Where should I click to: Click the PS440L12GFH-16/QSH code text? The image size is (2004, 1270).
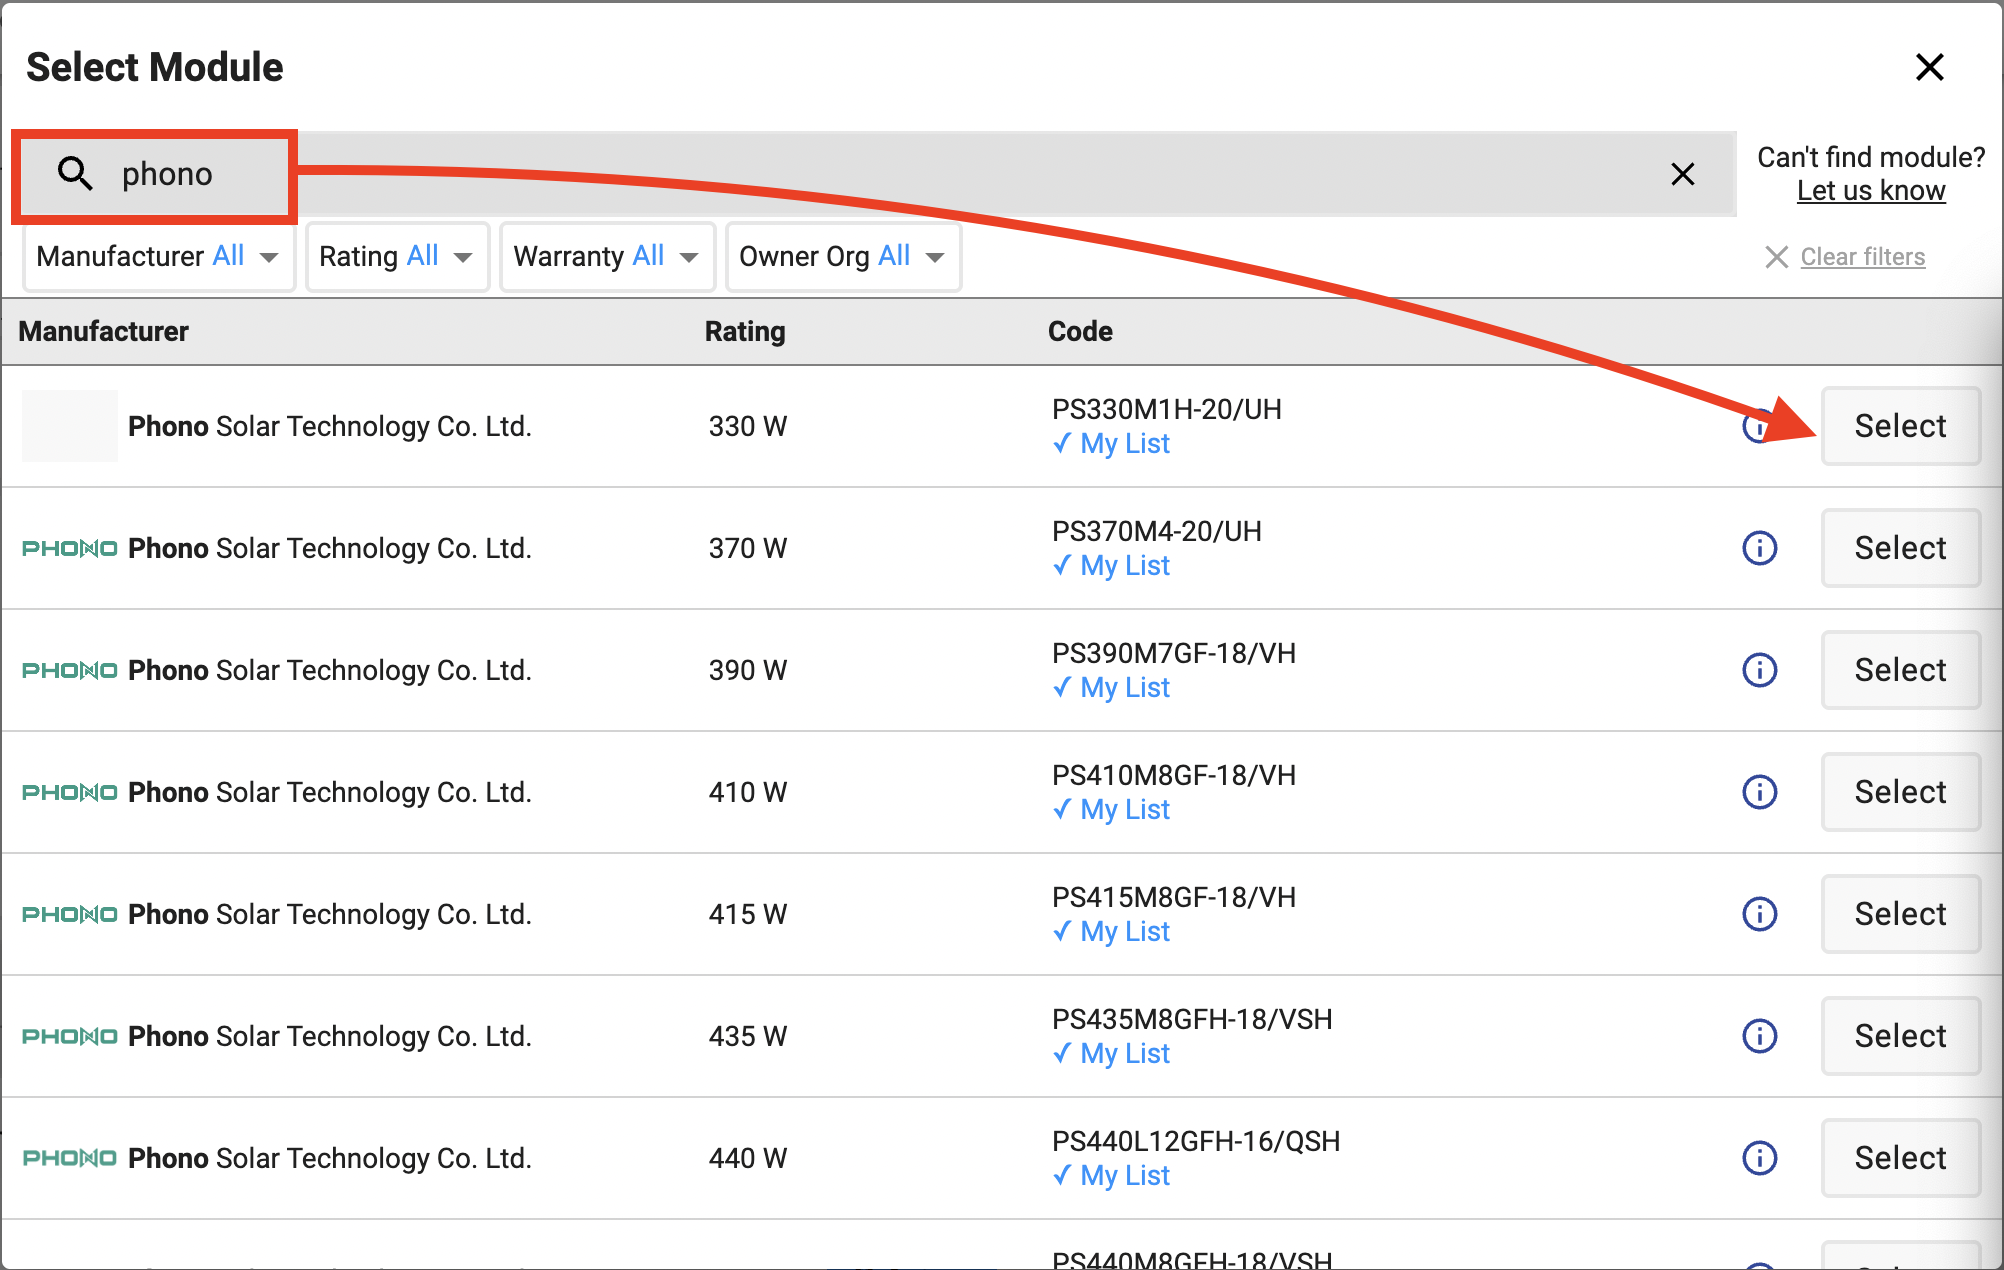point(1196,1141)
